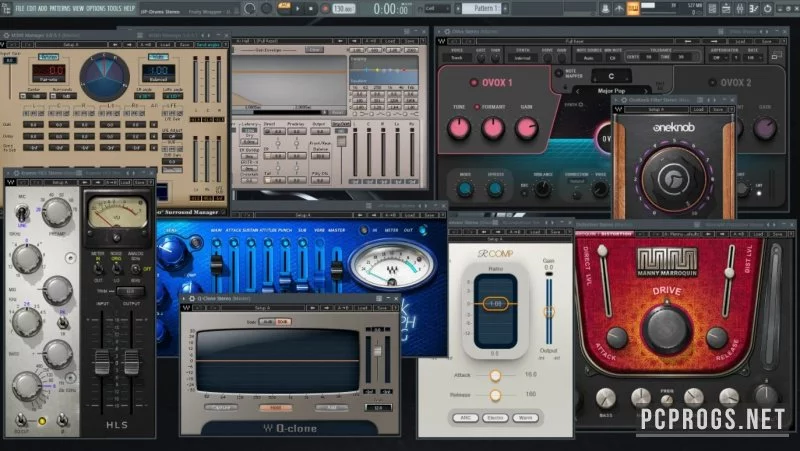
Task: Click the DIST LVL slider handle
Action: pos(730,272)
